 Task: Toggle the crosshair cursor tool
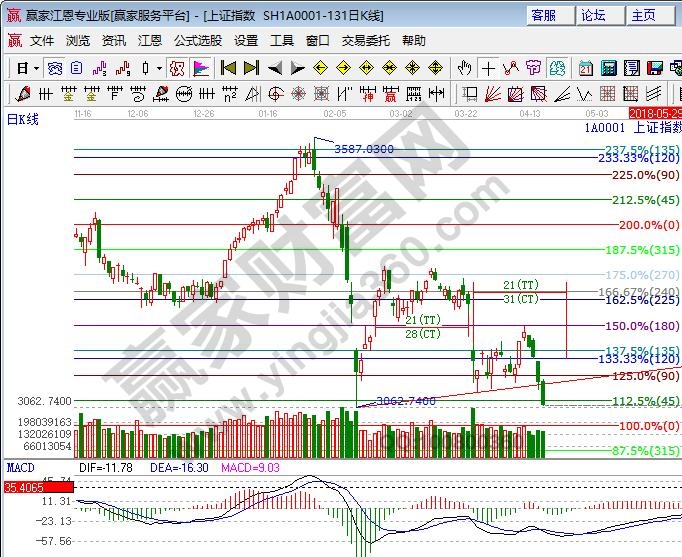[488, 68]
